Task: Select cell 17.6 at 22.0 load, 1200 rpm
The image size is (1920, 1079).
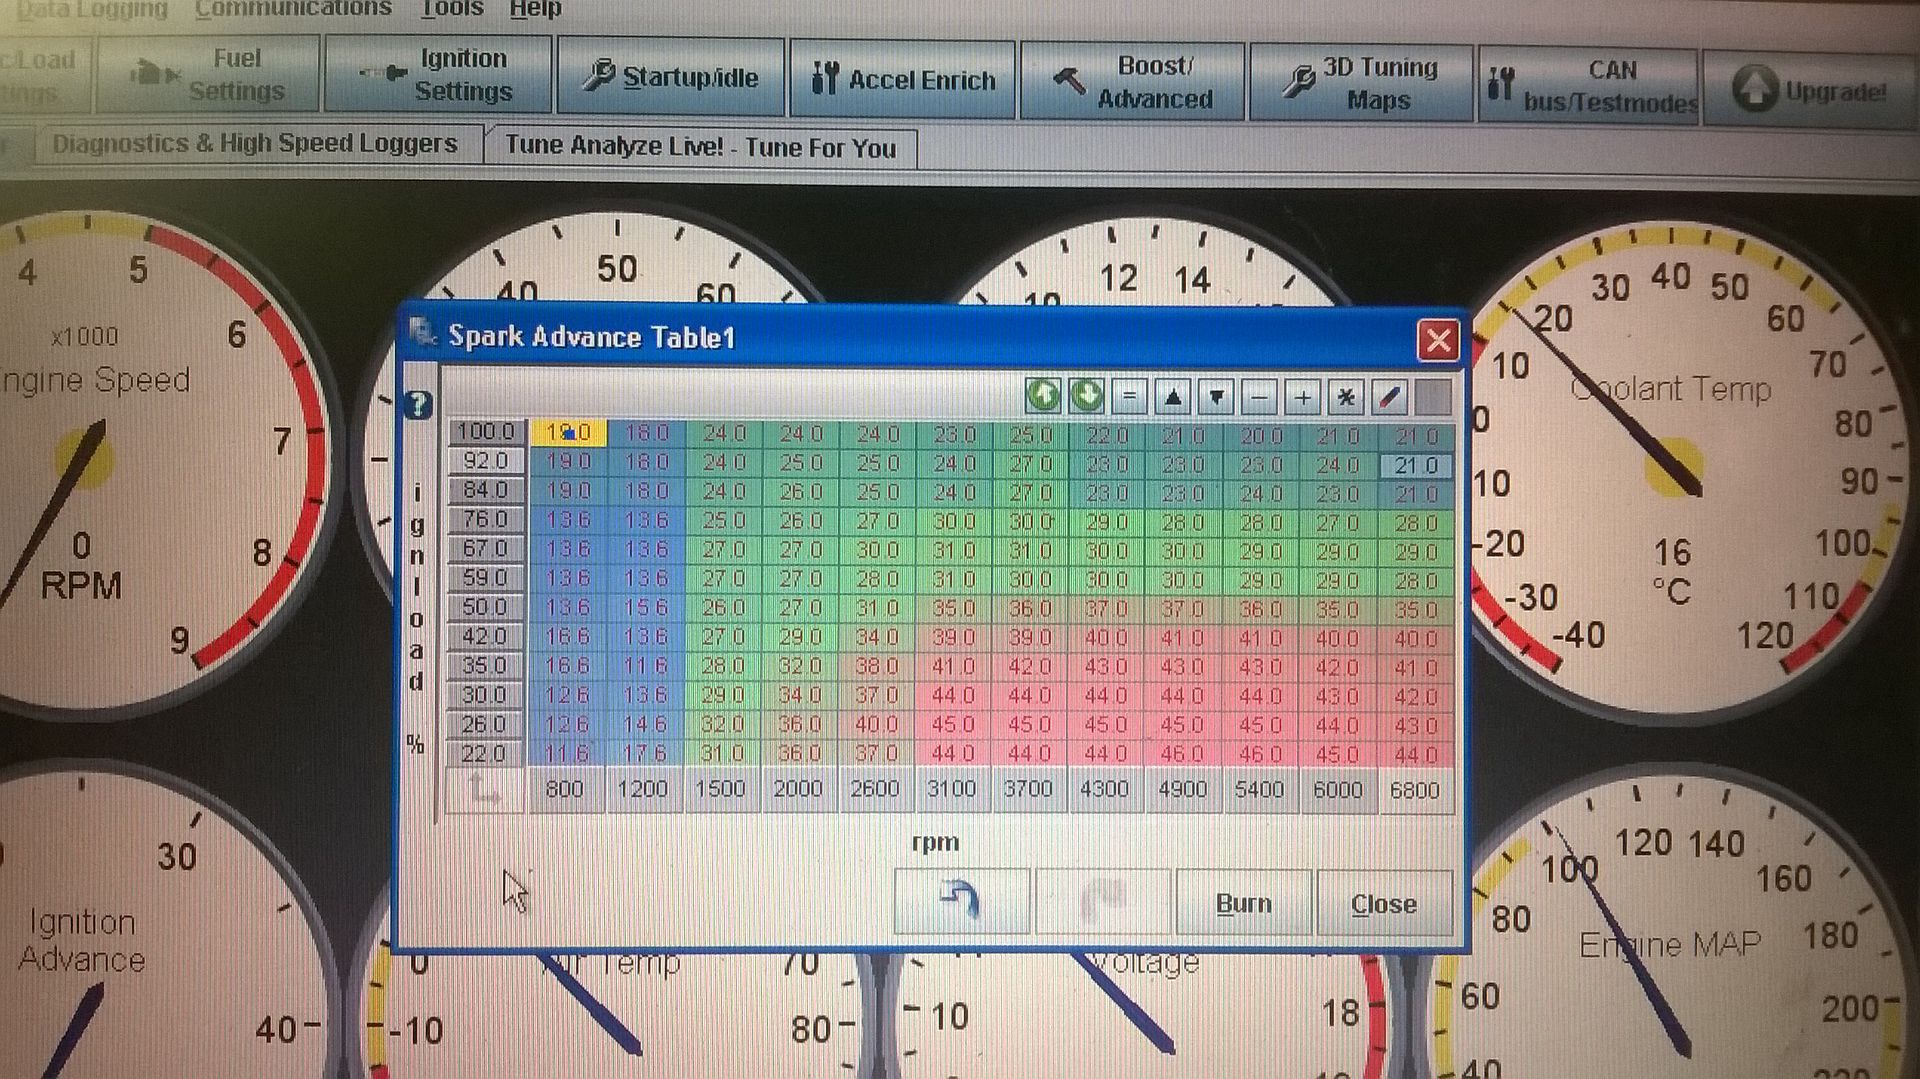Action: pyautogui.click(x=645, y=753)
